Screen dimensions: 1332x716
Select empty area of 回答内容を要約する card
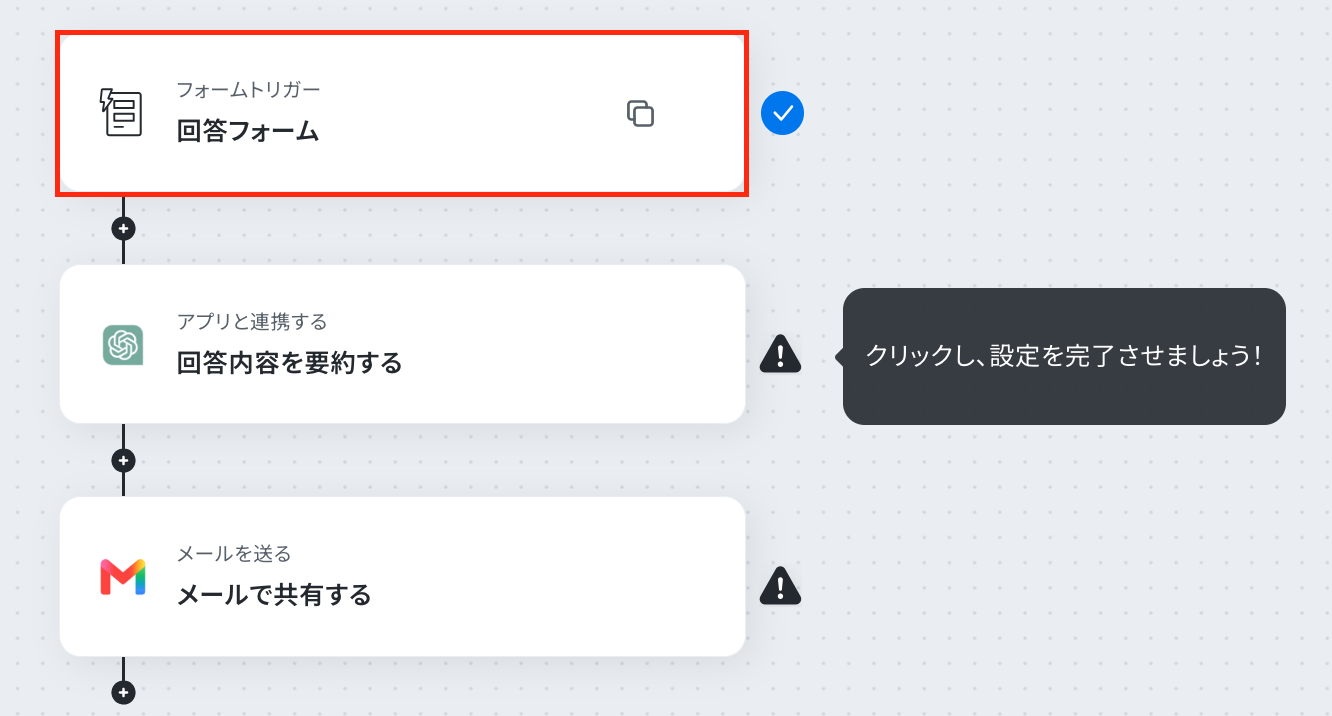point(570,345)
